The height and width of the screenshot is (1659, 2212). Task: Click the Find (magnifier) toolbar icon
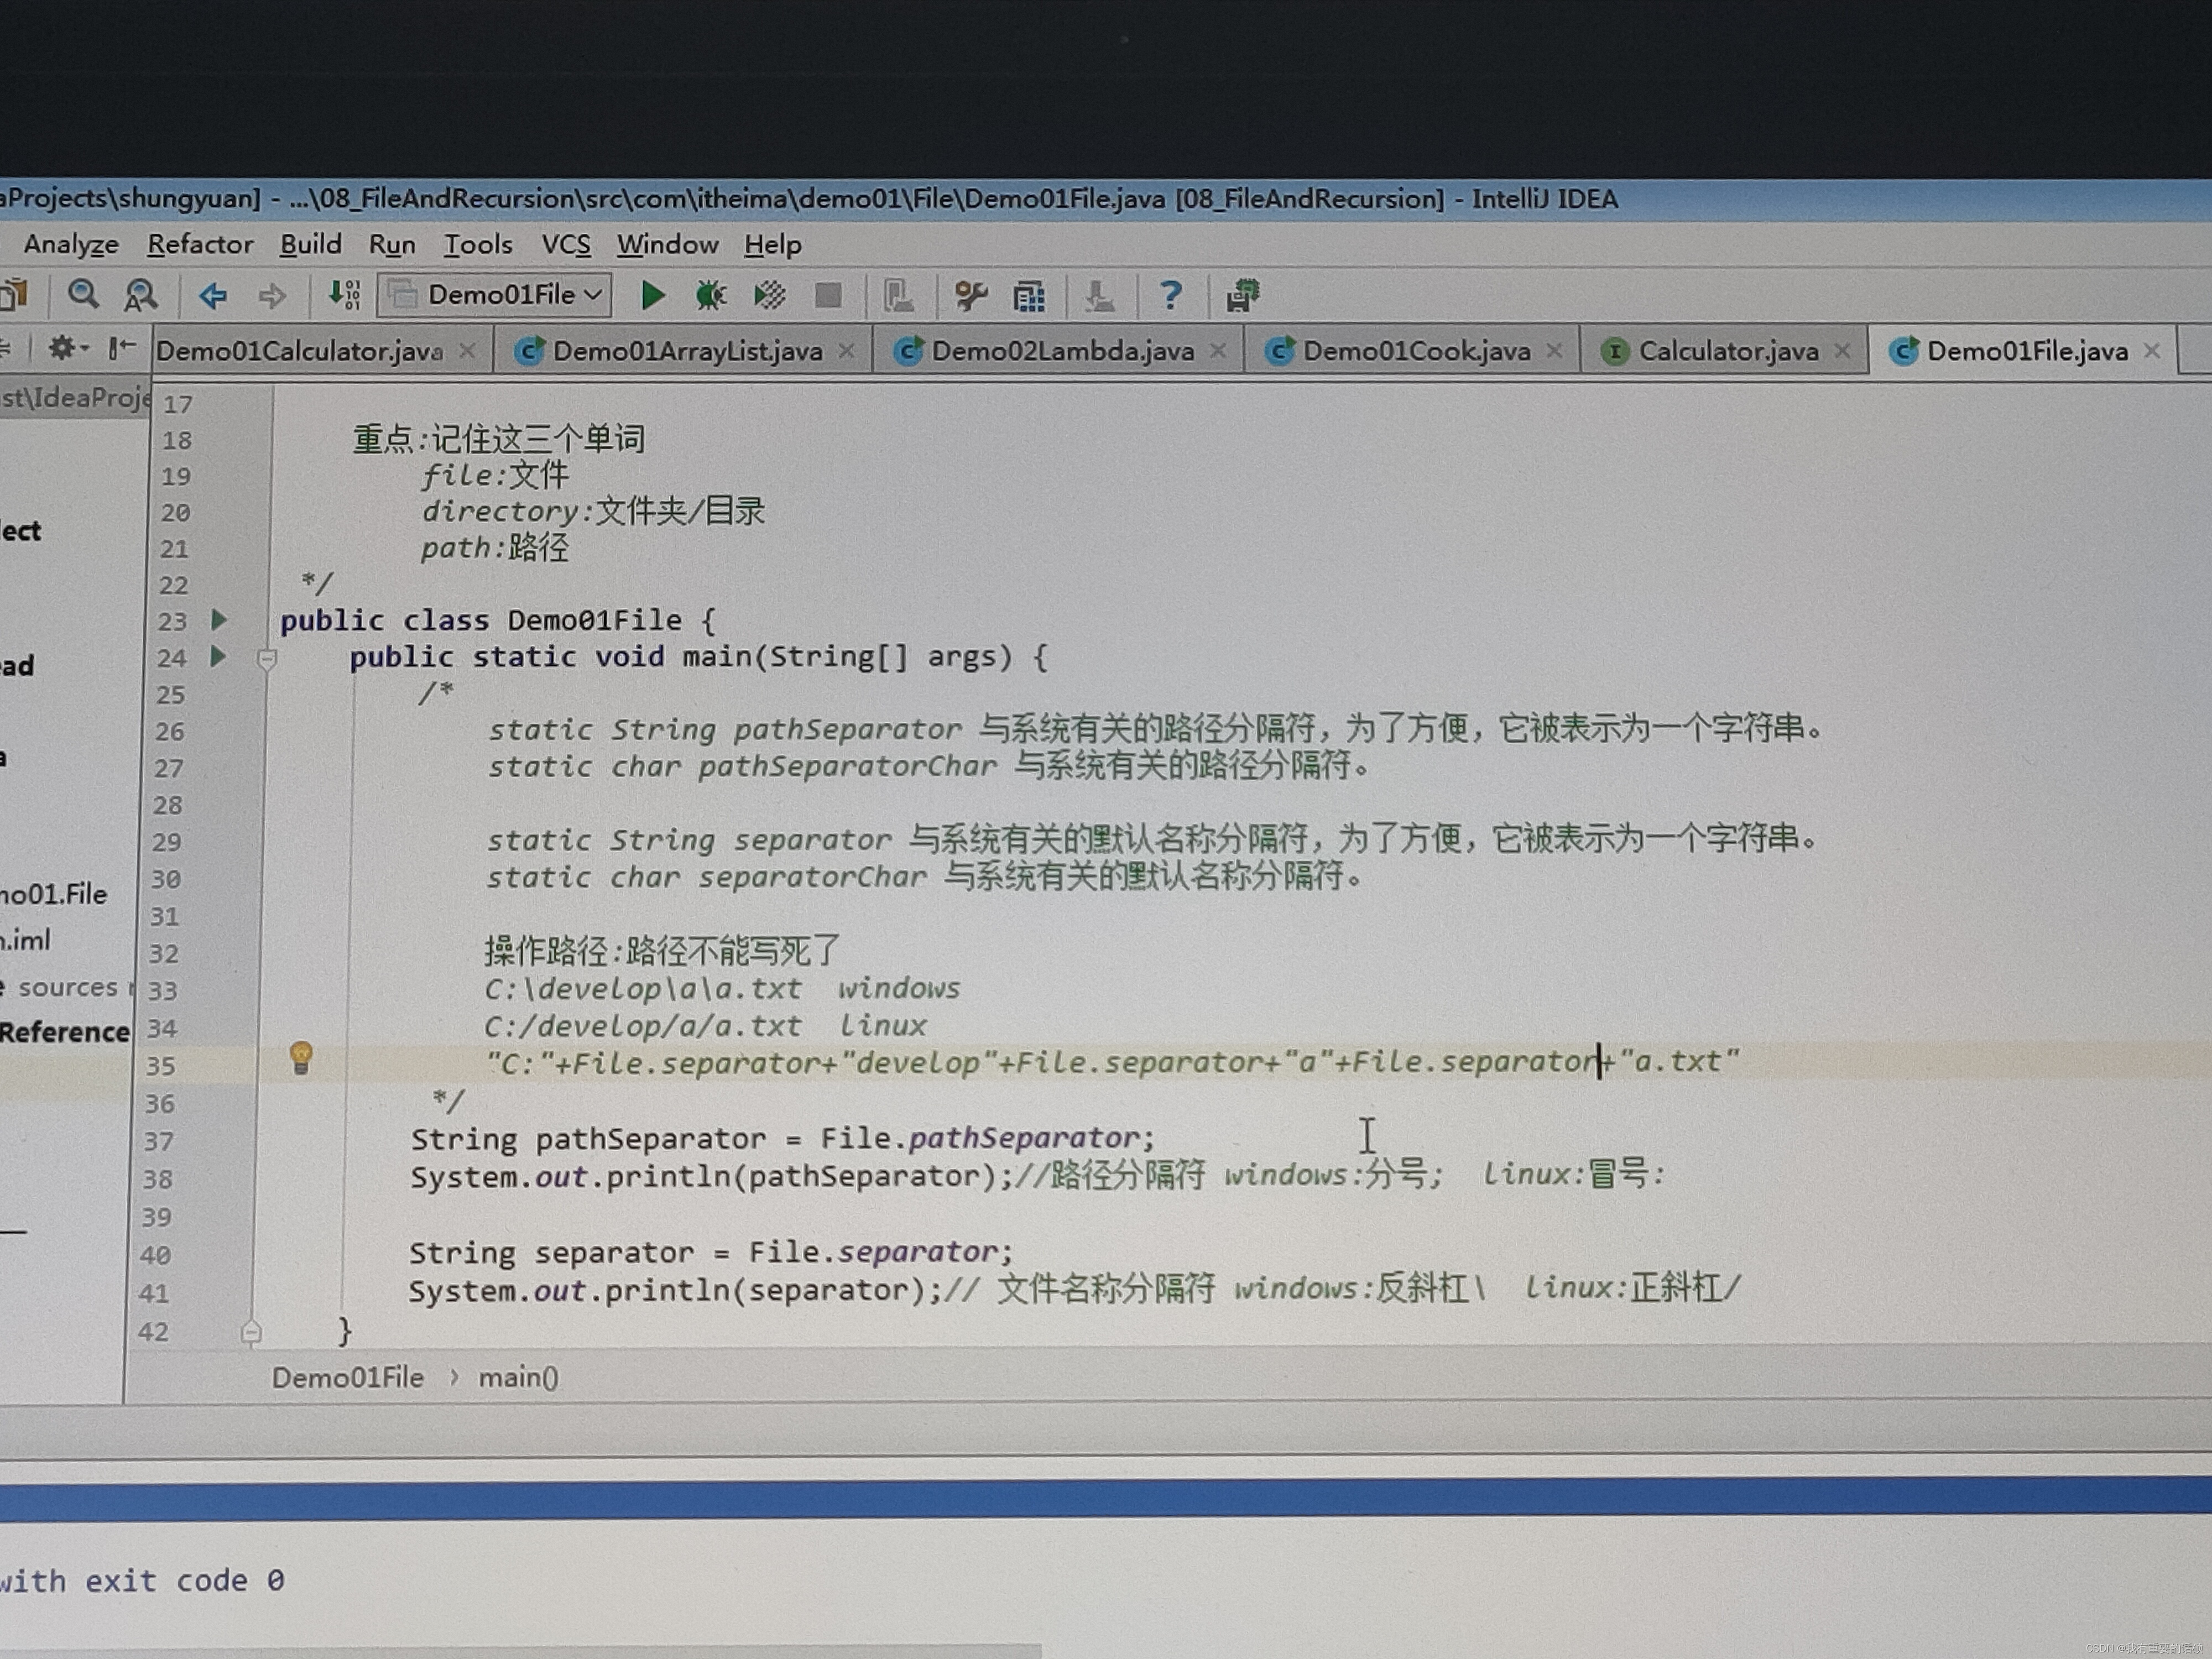83,295
